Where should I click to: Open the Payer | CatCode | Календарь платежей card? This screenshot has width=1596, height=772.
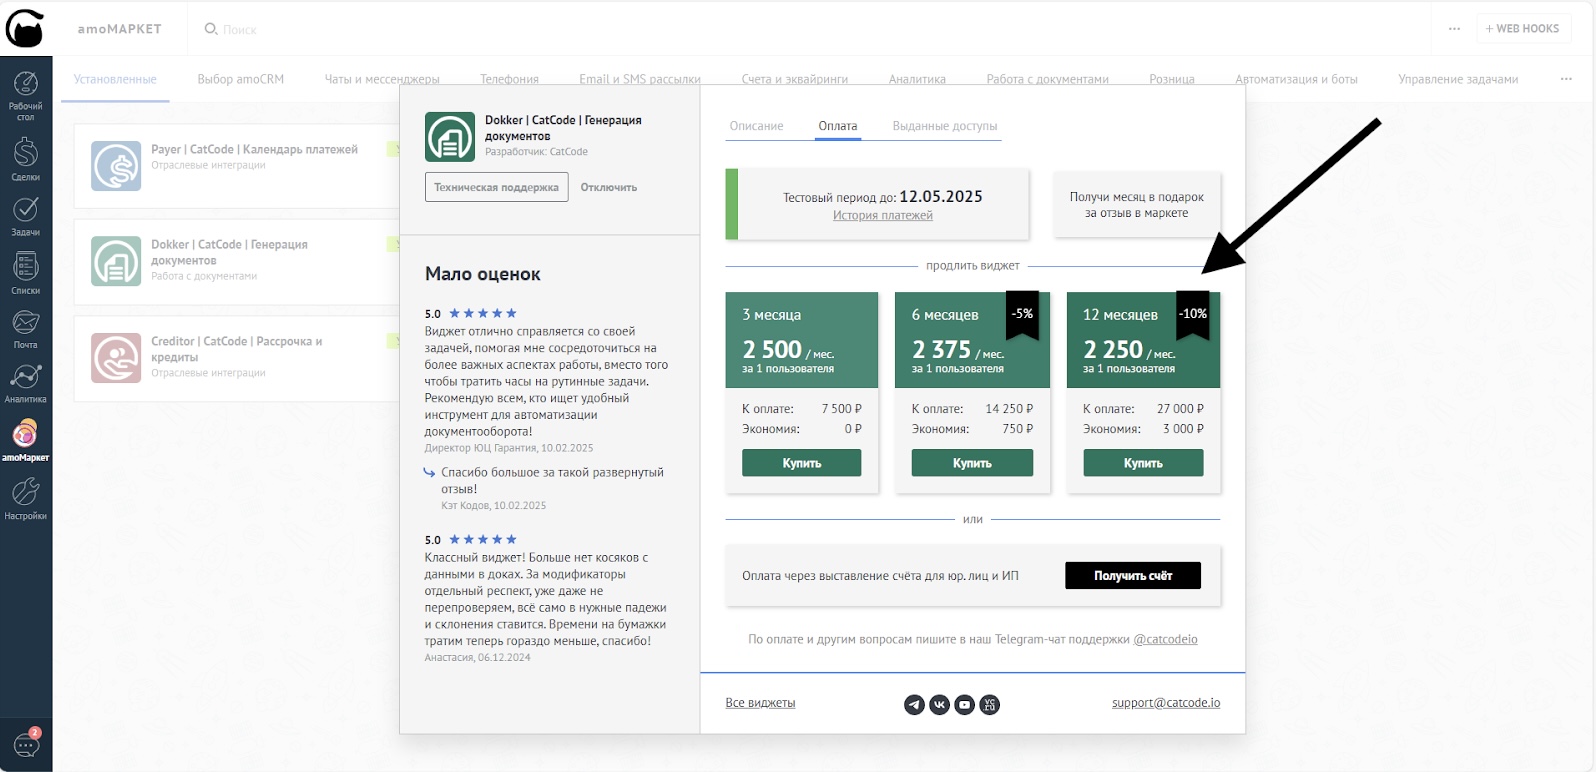[x=237, y=166]
